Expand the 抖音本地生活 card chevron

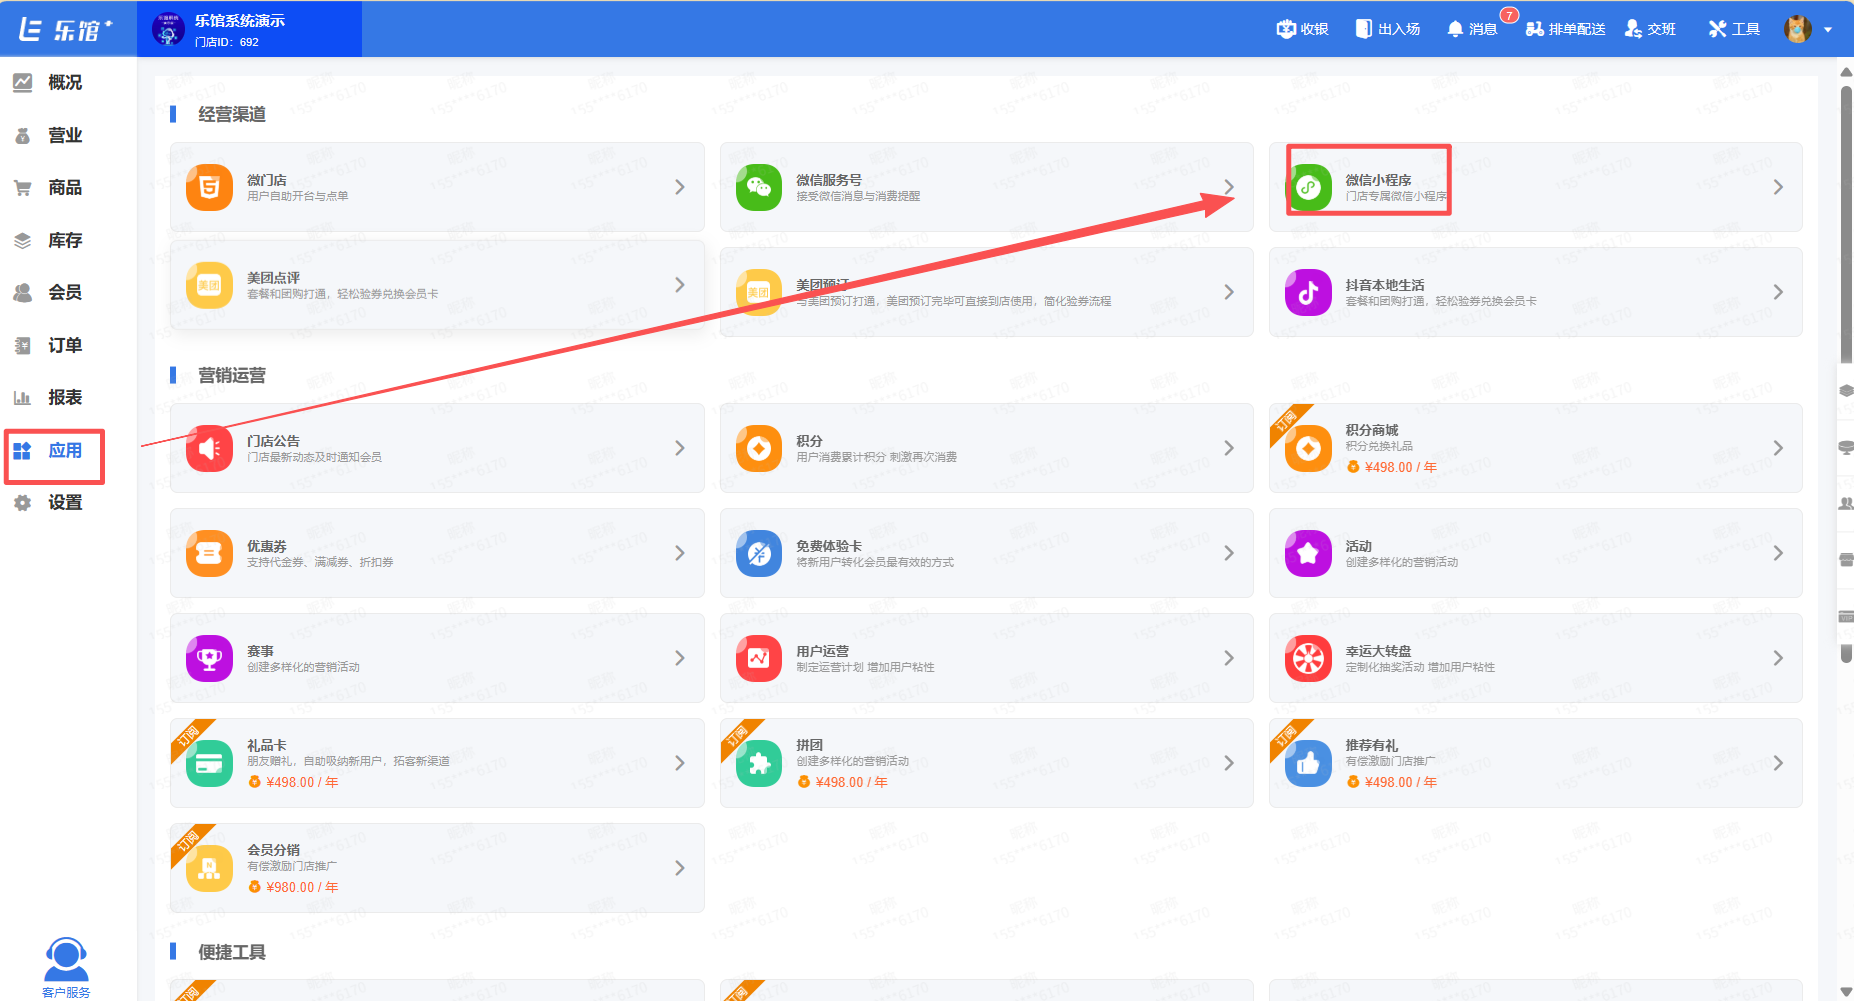tap(1778, 292)
